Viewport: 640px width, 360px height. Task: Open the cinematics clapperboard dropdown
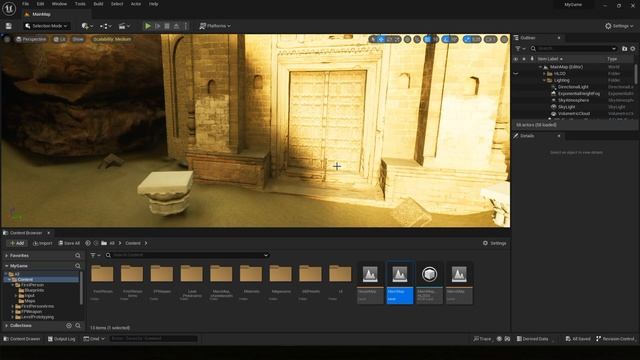point(124,26)
